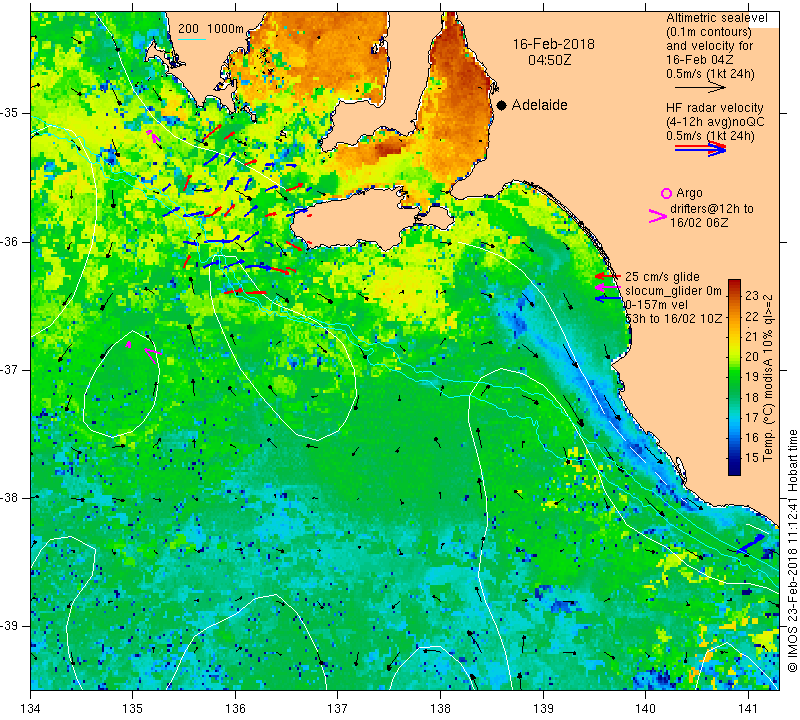
Task: Click the -37 latitude axis label
Action: pyautogui.click(x=10, y=369)
